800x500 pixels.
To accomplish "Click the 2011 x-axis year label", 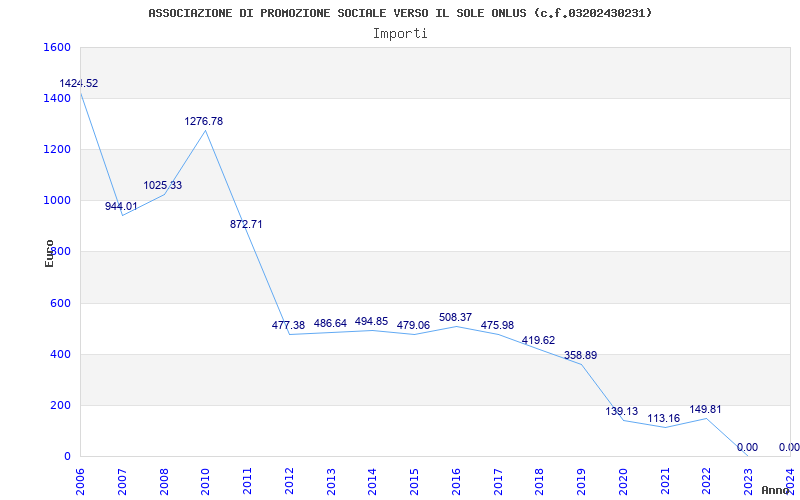I will pos(247,481).
